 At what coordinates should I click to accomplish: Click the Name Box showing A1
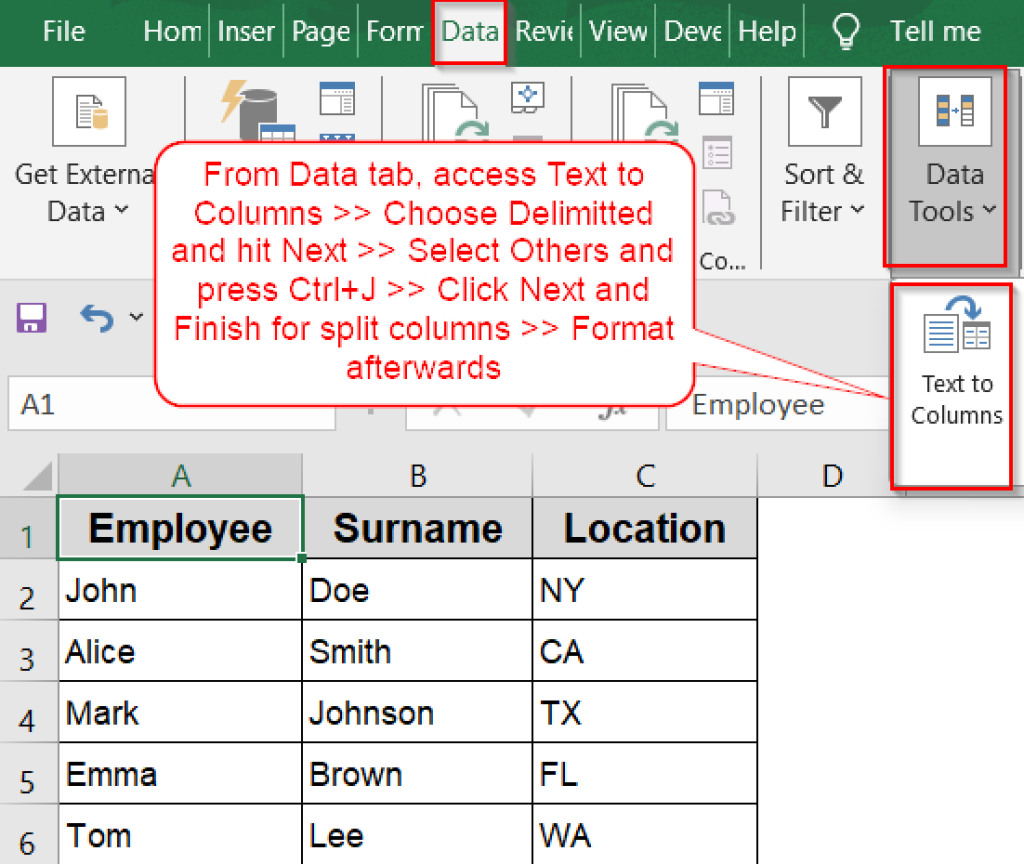click(x=170, y=404)
